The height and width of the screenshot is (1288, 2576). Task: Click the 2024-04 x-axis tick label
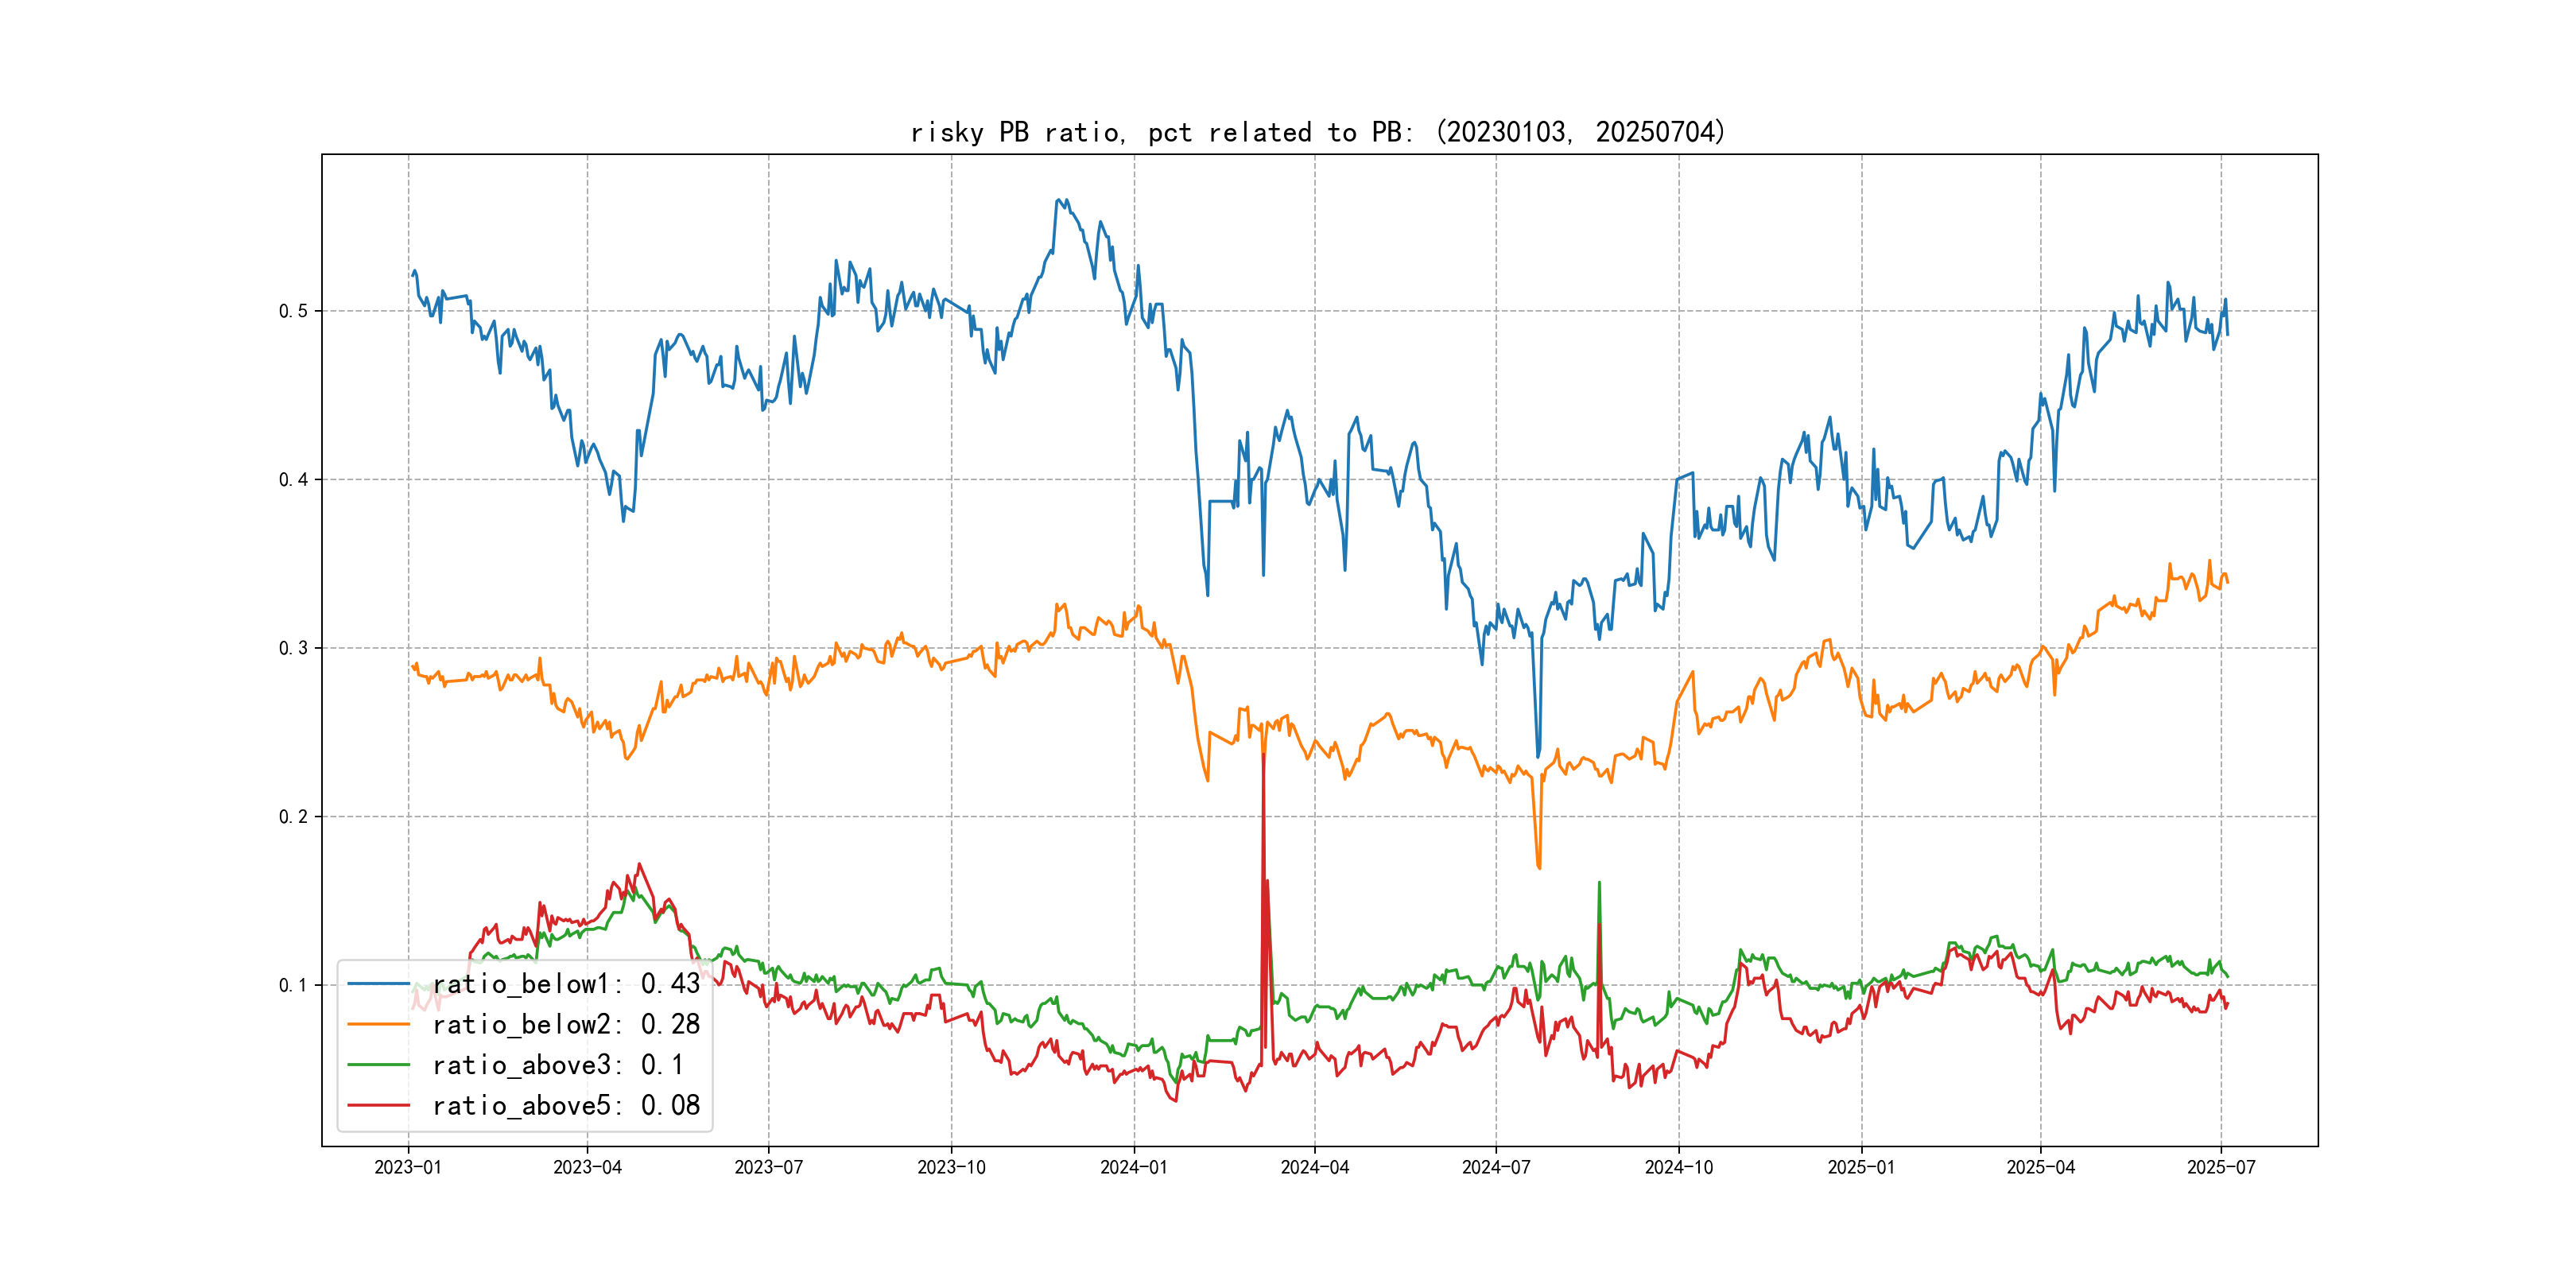[x=1314, y=1167]
